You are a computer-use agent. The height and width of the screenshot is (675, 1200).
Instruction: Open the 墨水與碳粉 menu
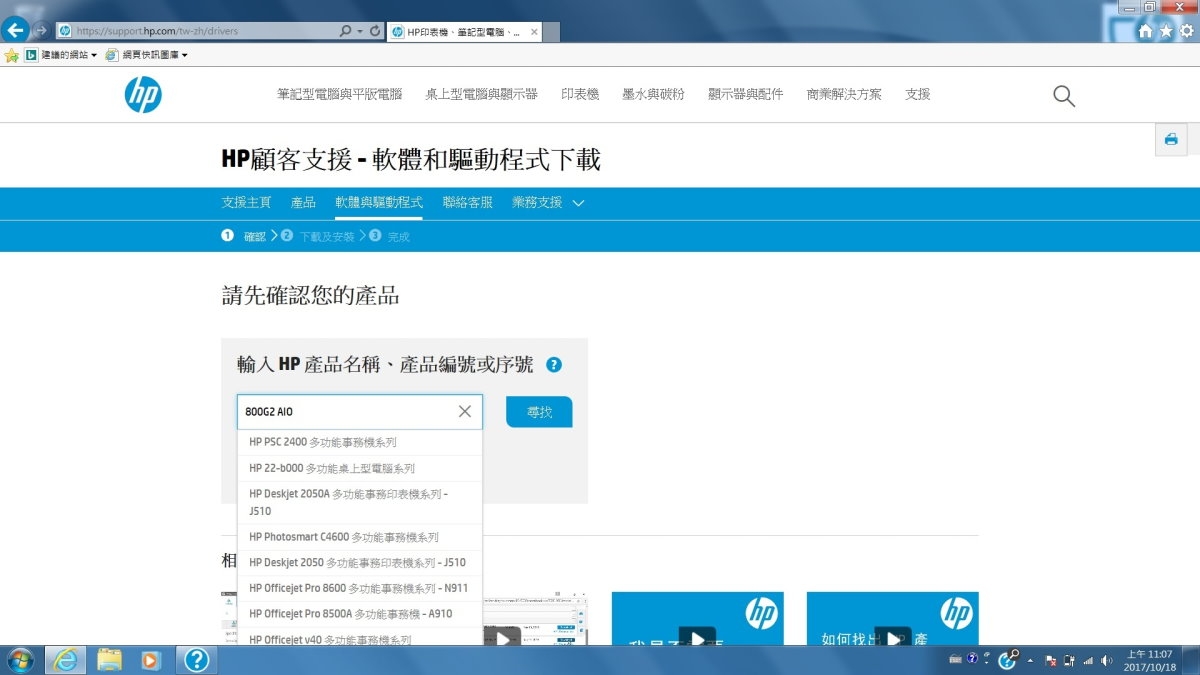pos(653,94)
